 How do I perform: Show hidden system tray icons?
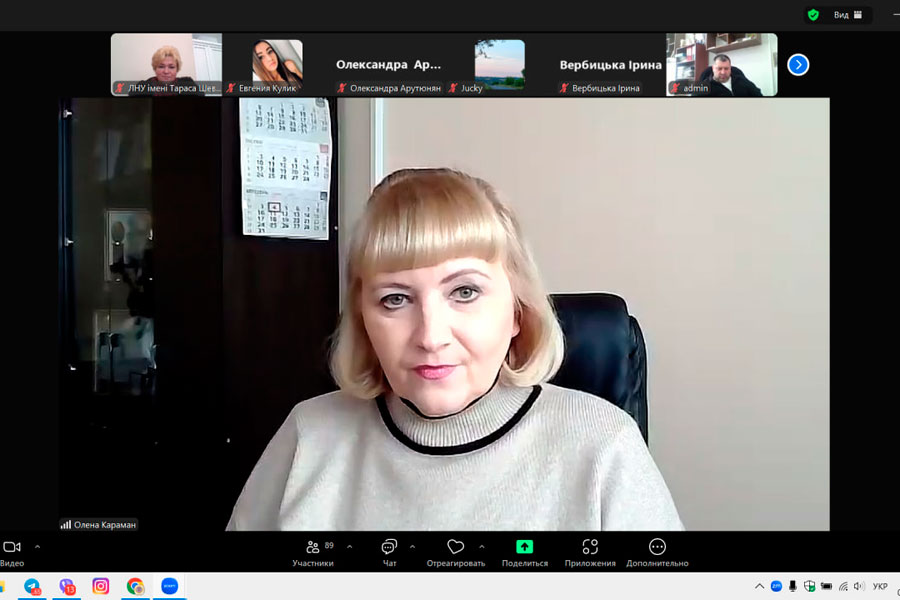[759, 586]
